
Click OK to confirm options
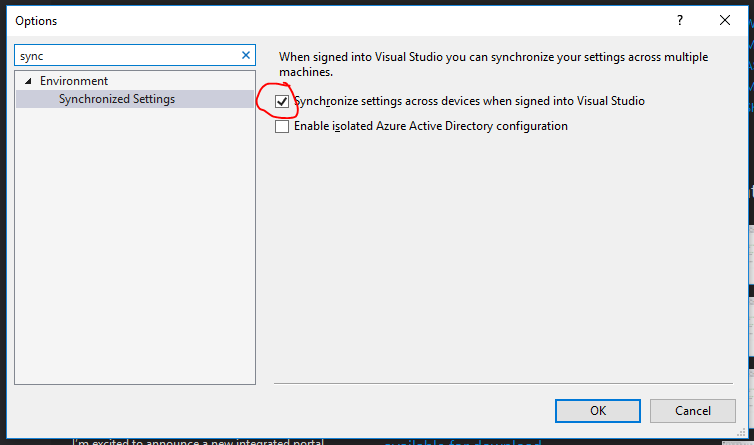coord(598,410)
